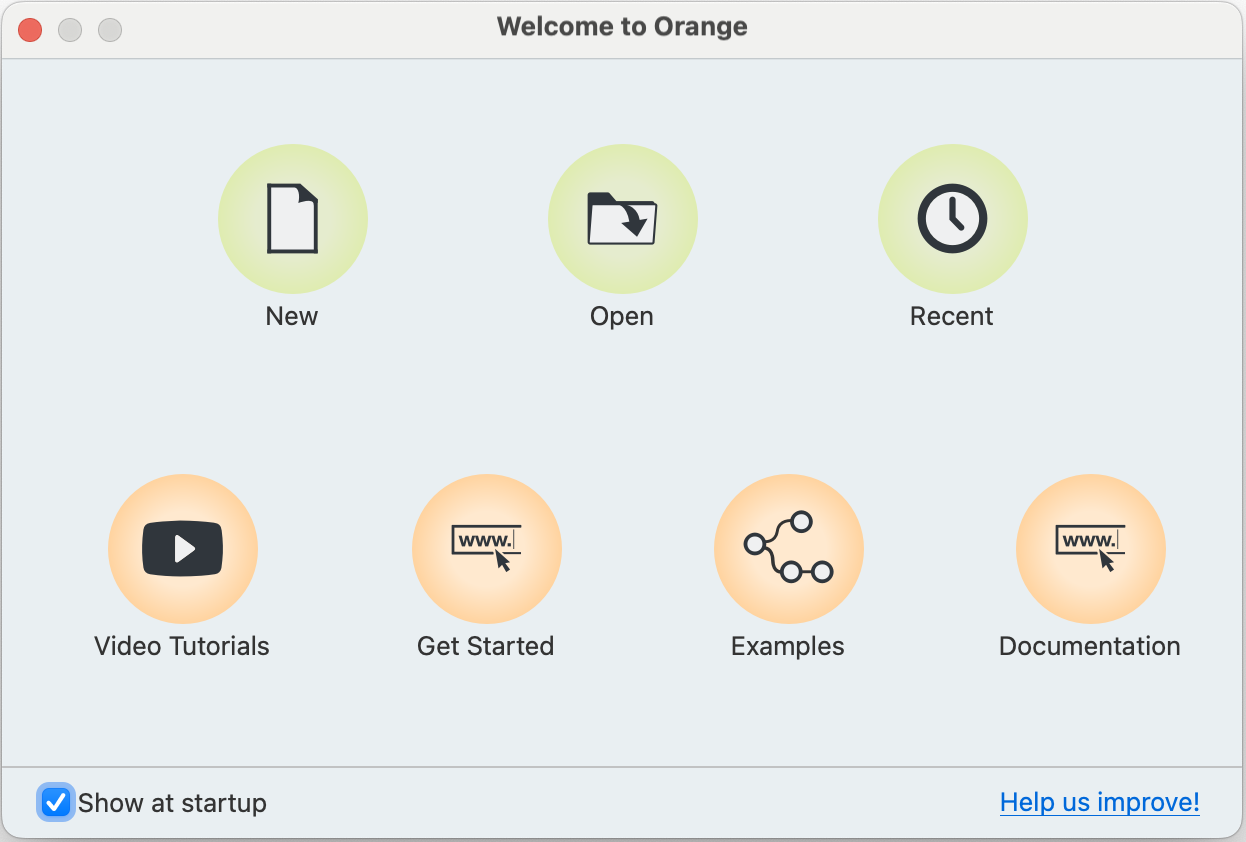
Task: Launch Video Tutorials play icon
Action: (182, 549)
